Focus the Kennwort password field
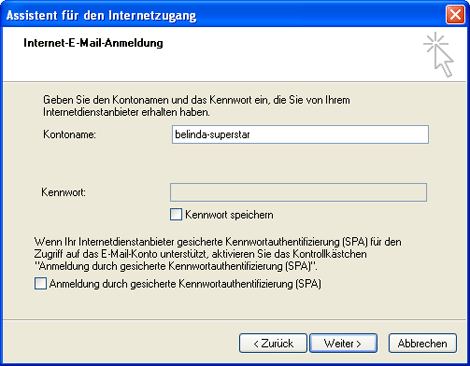The image size is (470, 366). pos(298,192)
